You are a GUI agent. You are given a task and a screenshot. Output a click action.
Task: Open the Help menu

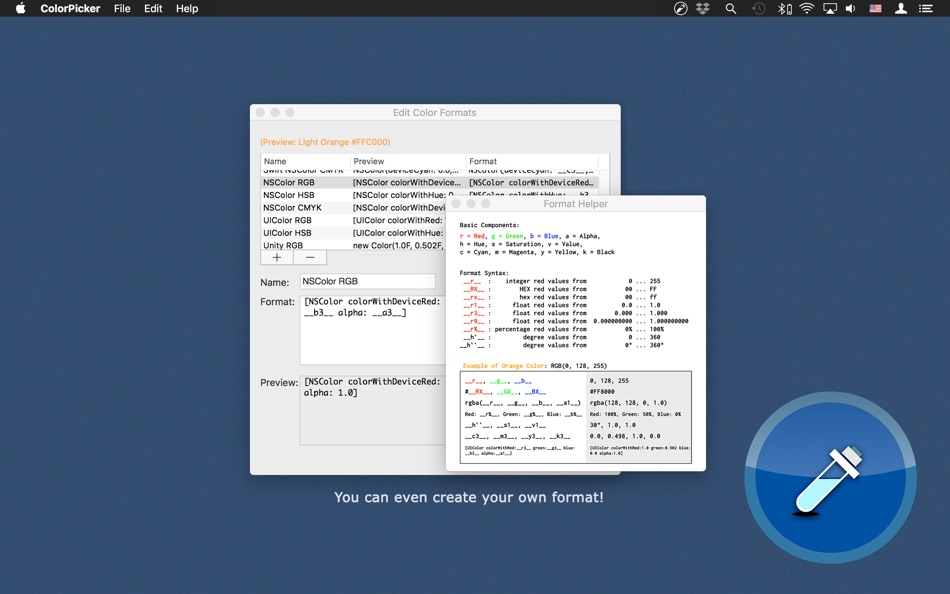[x=187, y=8]
